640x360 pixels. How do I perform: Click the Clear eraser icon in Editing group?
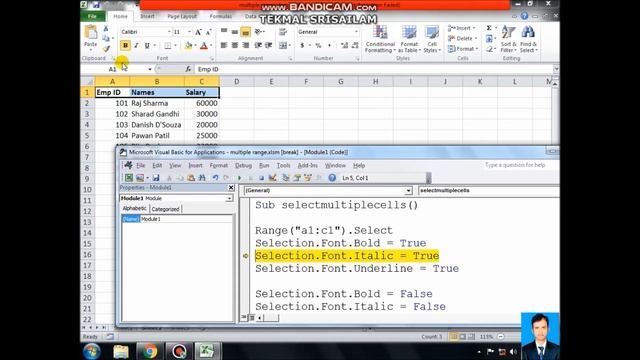489,49
